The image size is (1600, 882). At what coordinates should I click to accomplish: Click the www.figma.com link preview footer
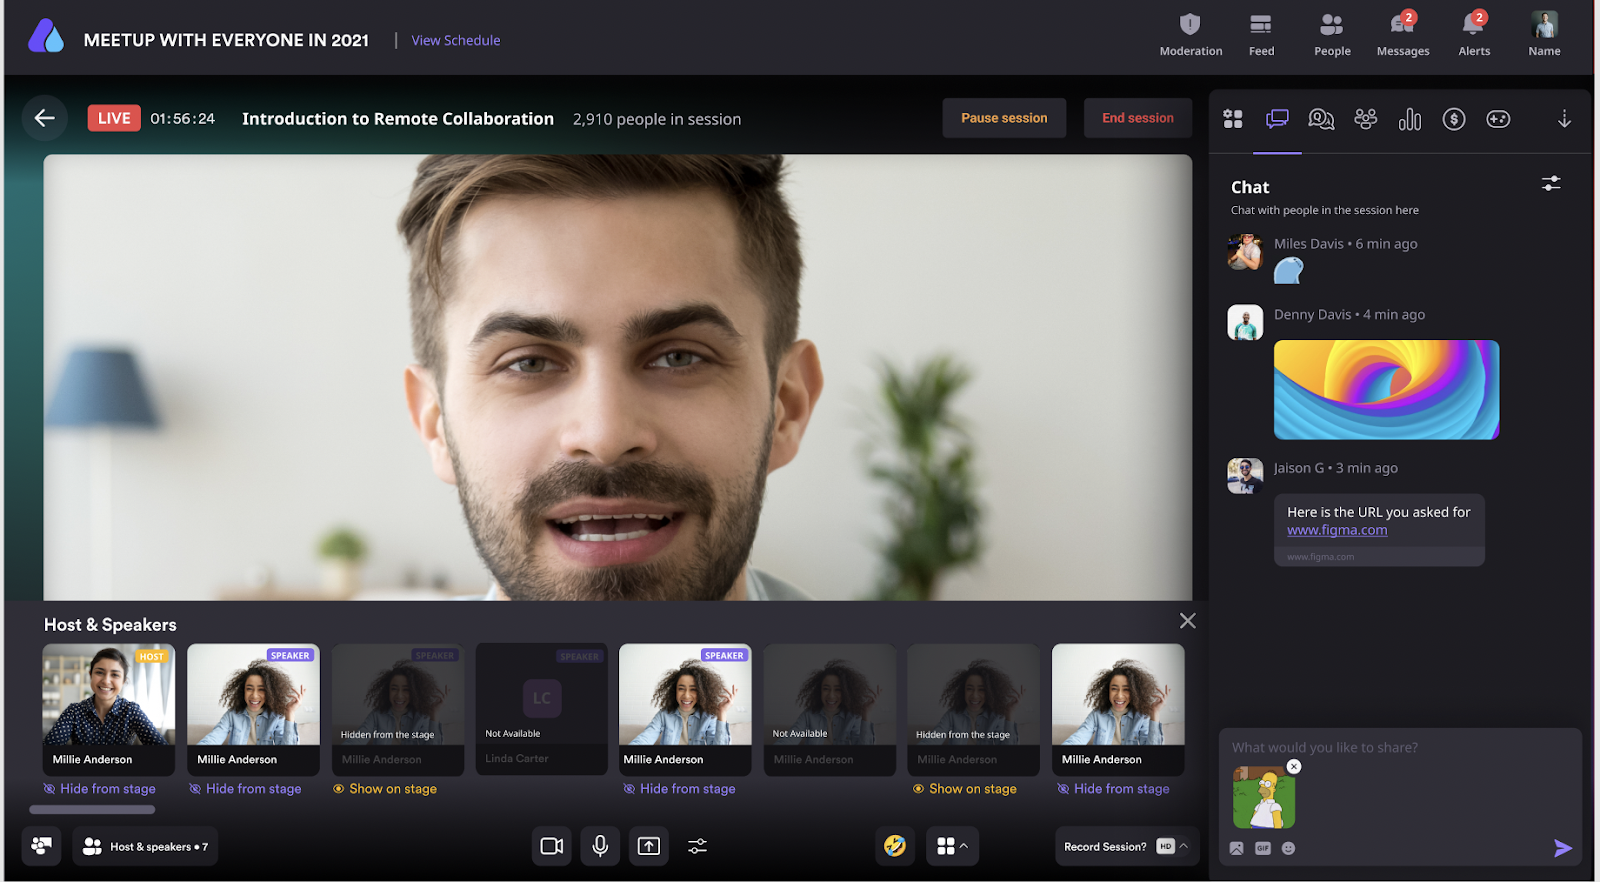pyautogui.click(x=1379, y=557)
